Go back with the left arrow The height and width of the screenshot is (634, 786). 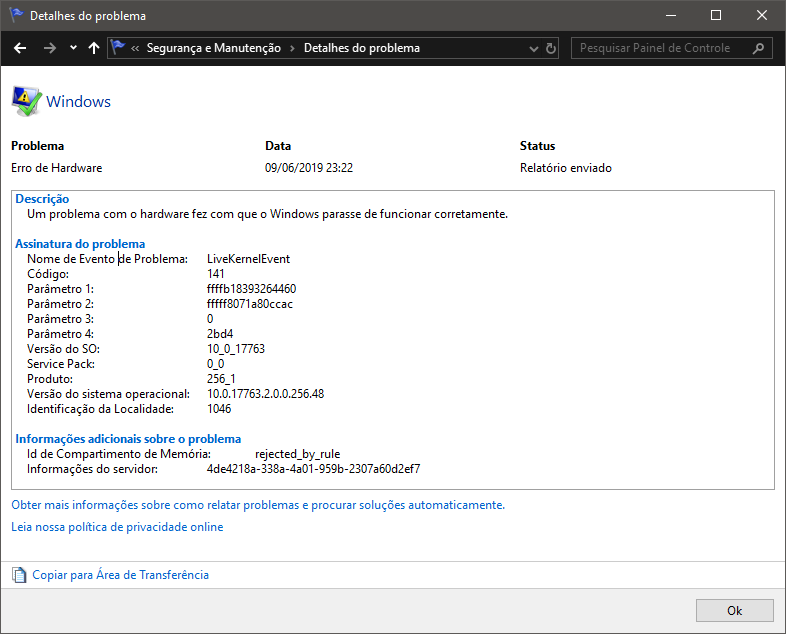tap(20, 48)
